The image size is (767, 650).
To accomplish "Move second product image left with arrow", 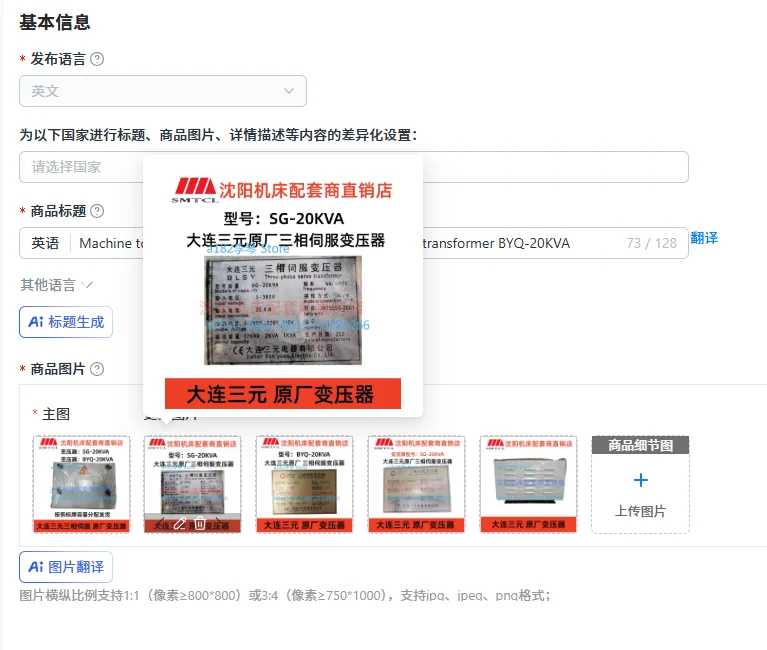I will 160,523.
